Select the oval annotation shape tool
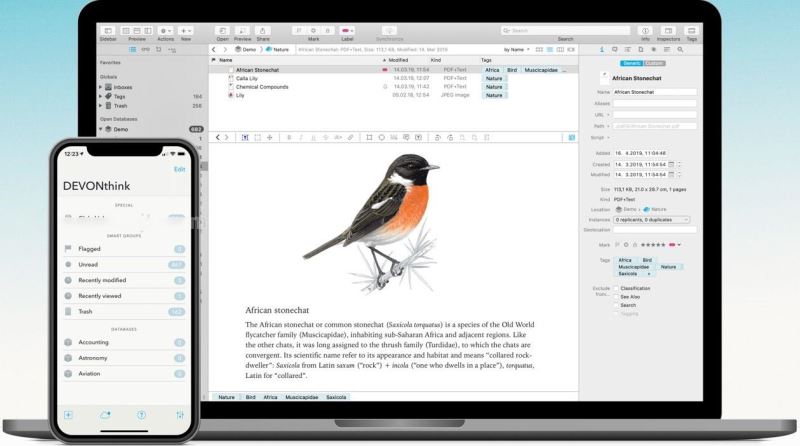Image resolution: width=800 pixels, height=446 pixels. point(382,138)
